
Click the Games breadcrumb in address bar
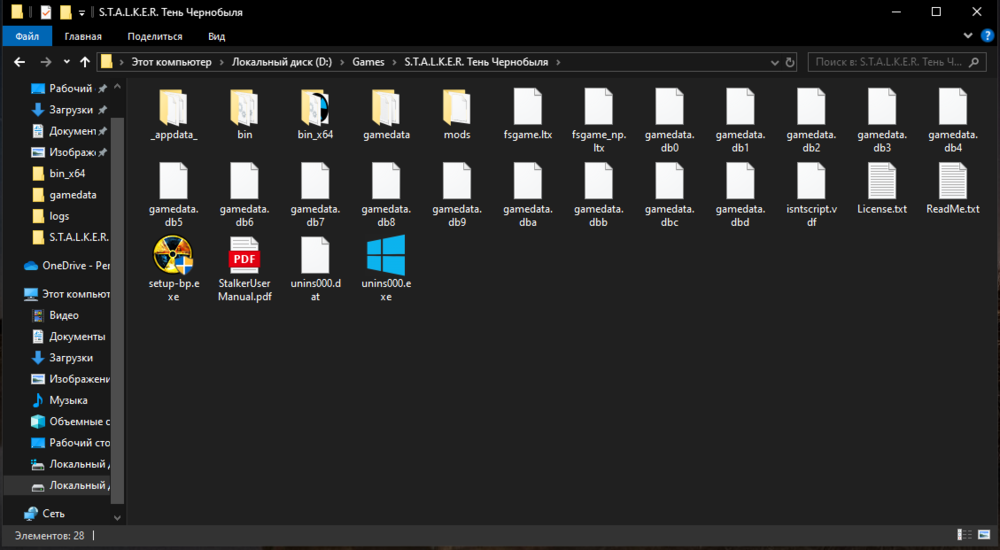tap(368, 62)
